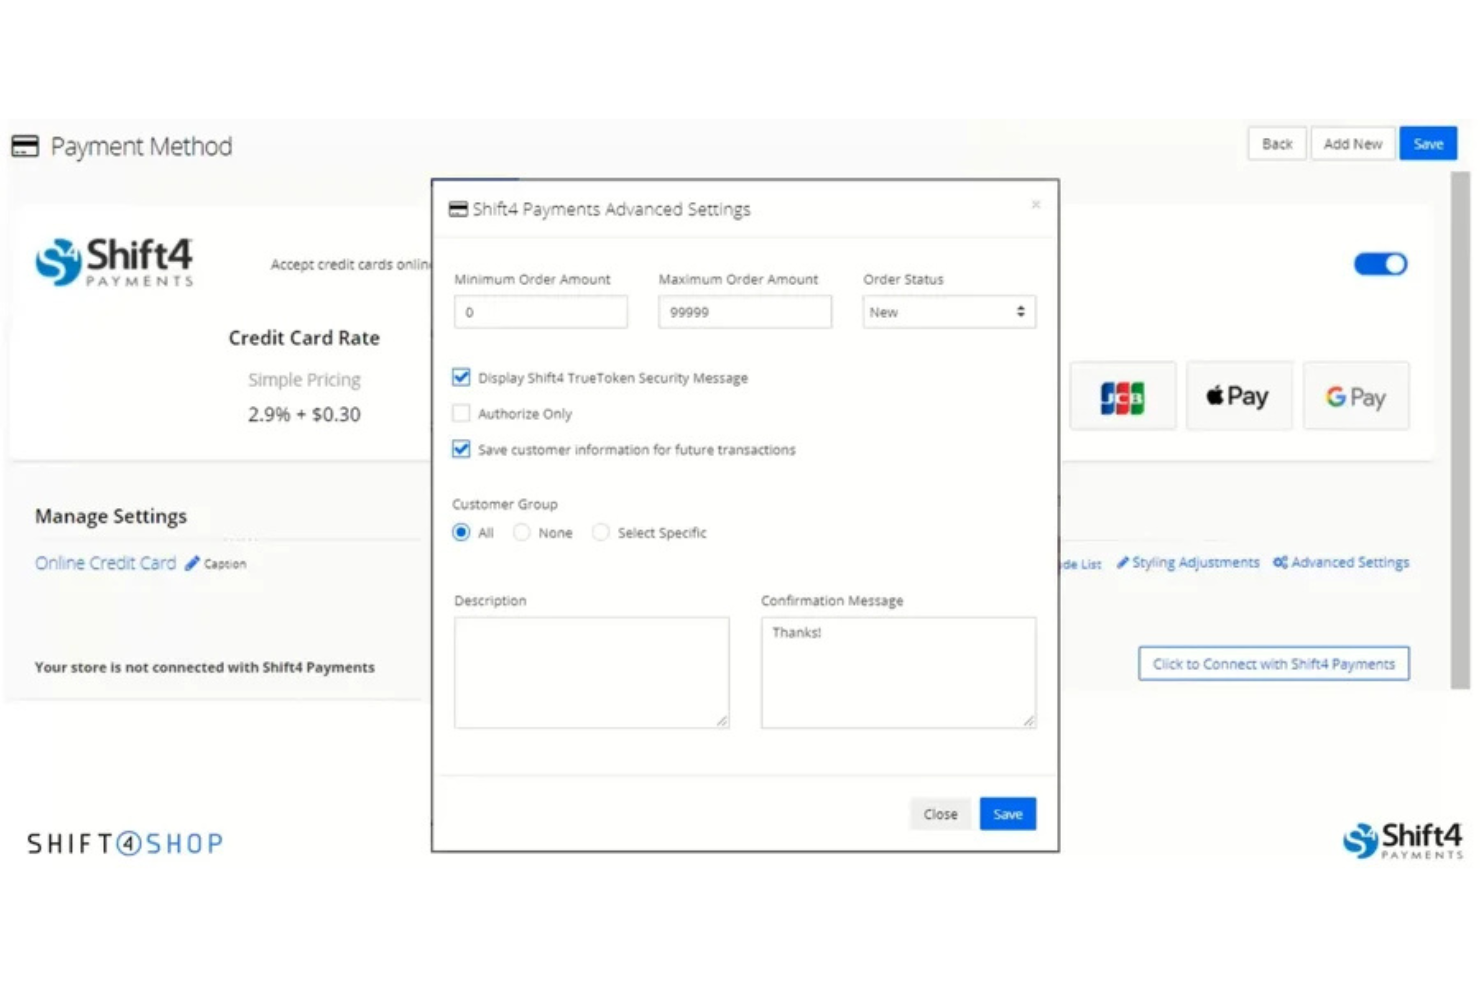The image size is (1480, 987).
Task: Click to Connect with Shift4 Payments
Action: point(1273,663)
